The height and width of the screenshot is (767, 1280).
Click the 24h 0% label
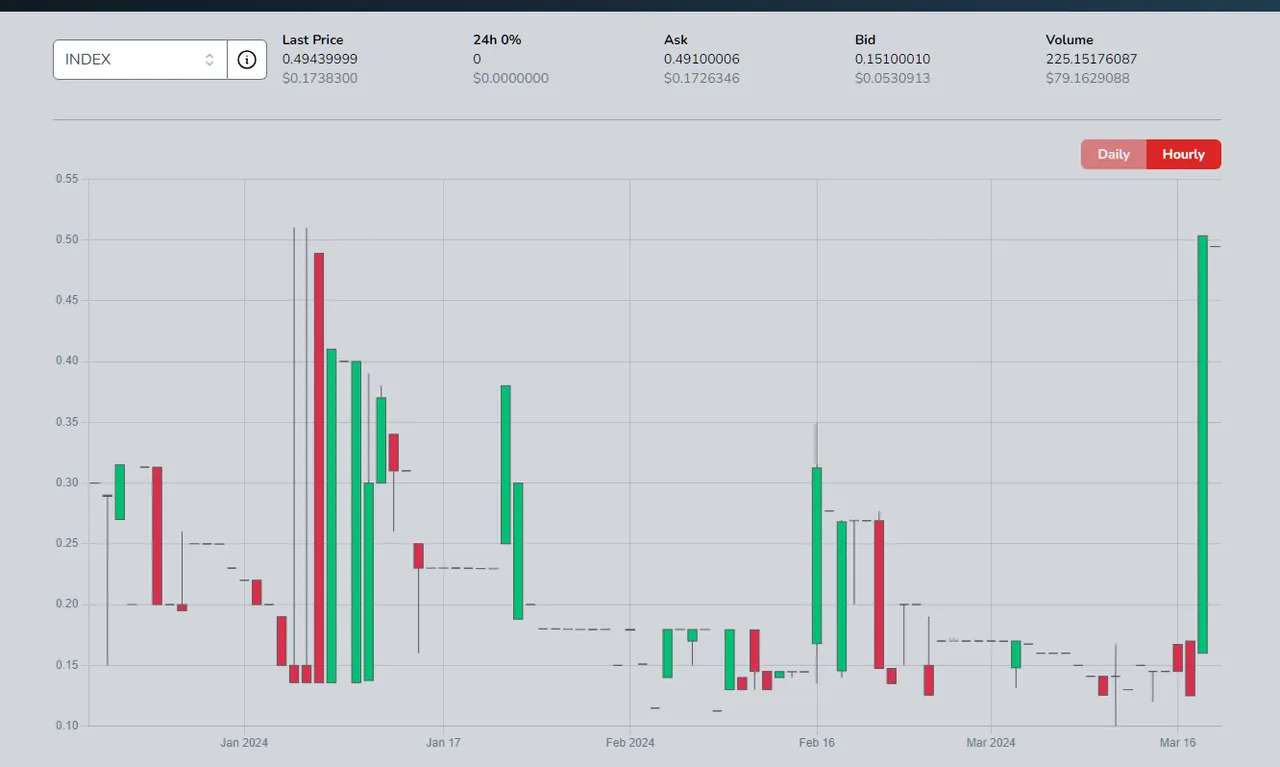pos(497,40)
